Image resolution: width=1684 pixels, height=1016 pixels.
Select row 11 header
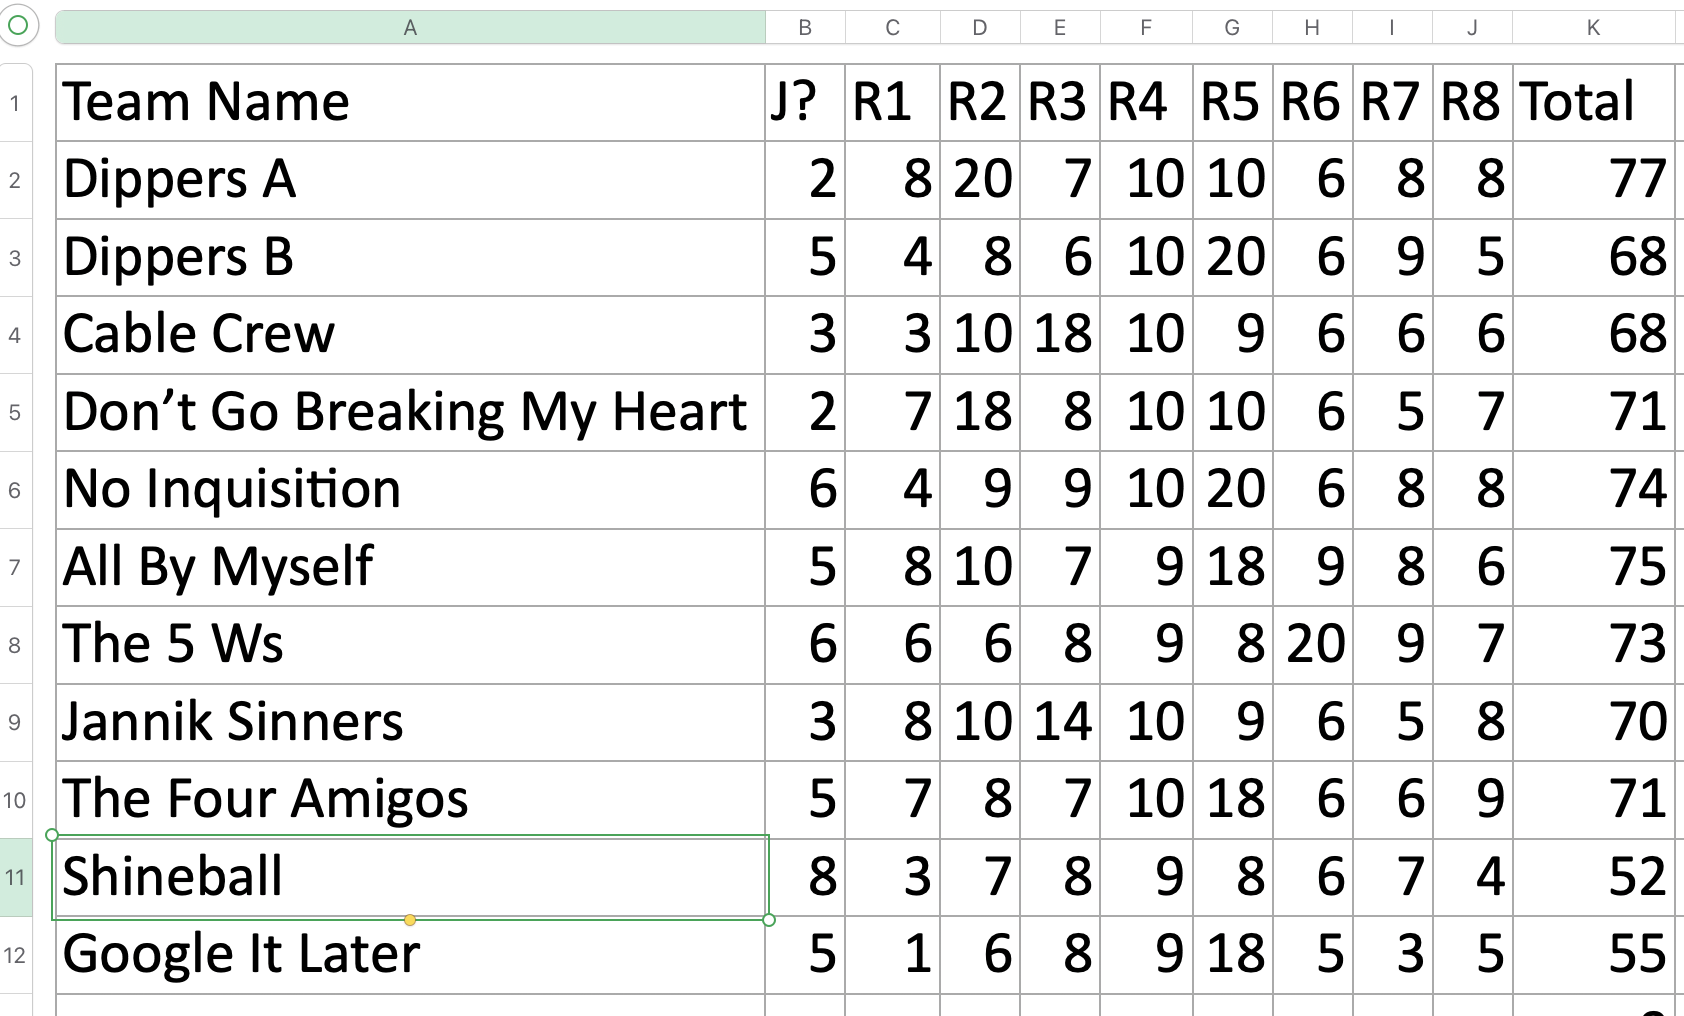point(15,878)
